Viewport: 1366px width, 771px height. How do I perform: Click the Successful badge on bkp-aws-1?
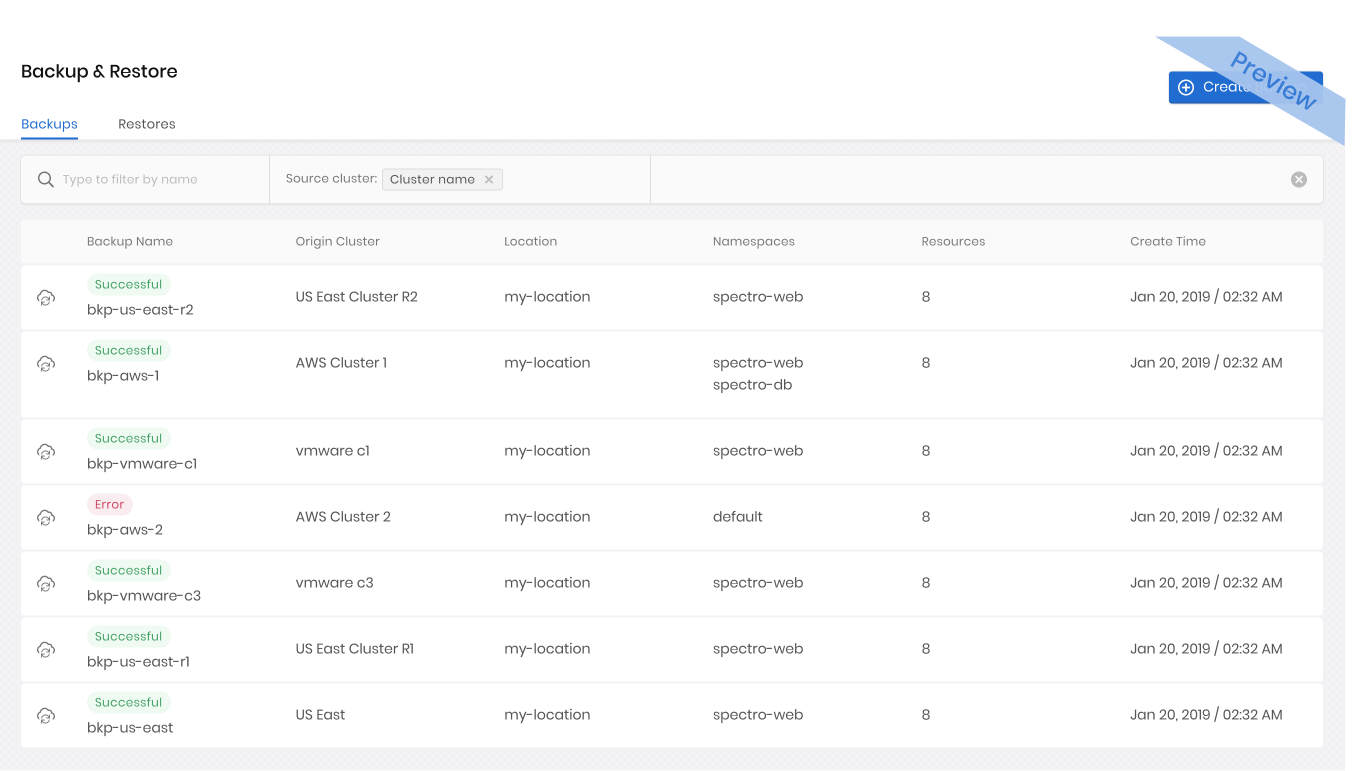pos(128,349)
